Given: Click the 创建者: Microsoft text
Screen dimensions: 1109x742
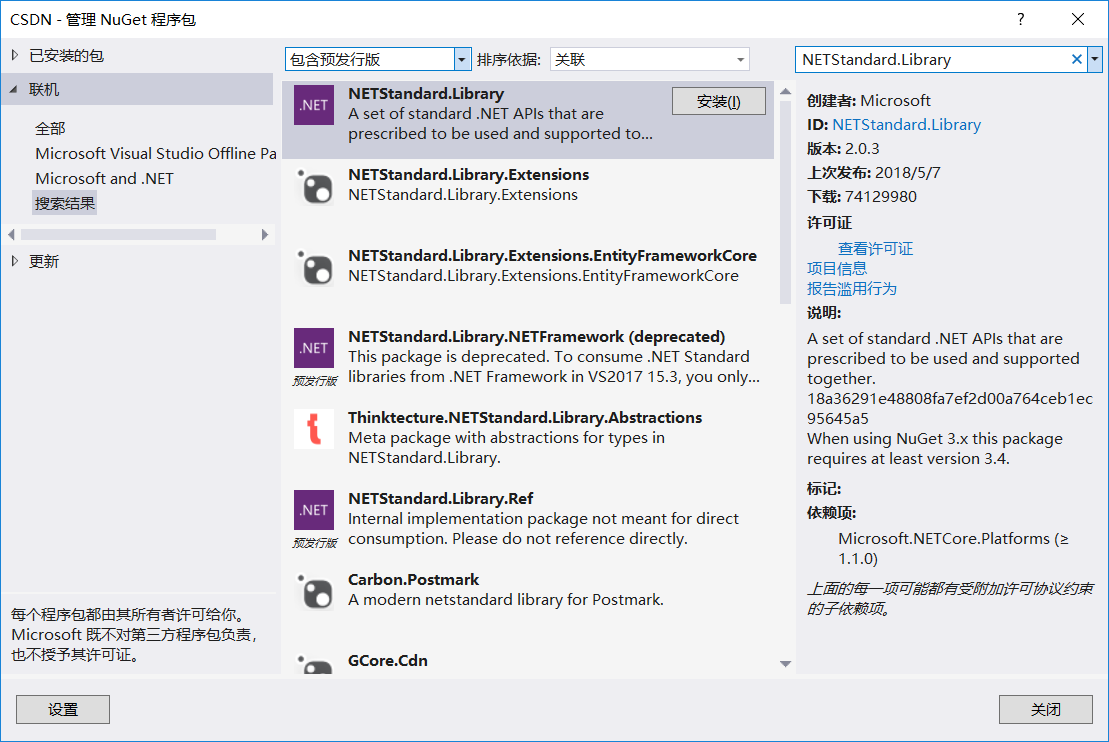Looking at the screenshot, I should point(869,100).
